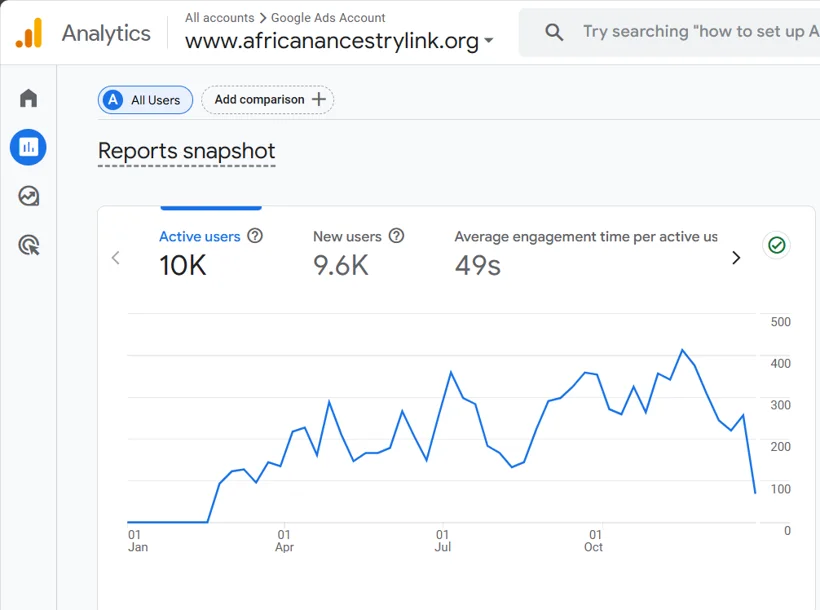The image size is (820, 610).
Task: Open the property selector dropdown arrow
Action: [488, 40]
